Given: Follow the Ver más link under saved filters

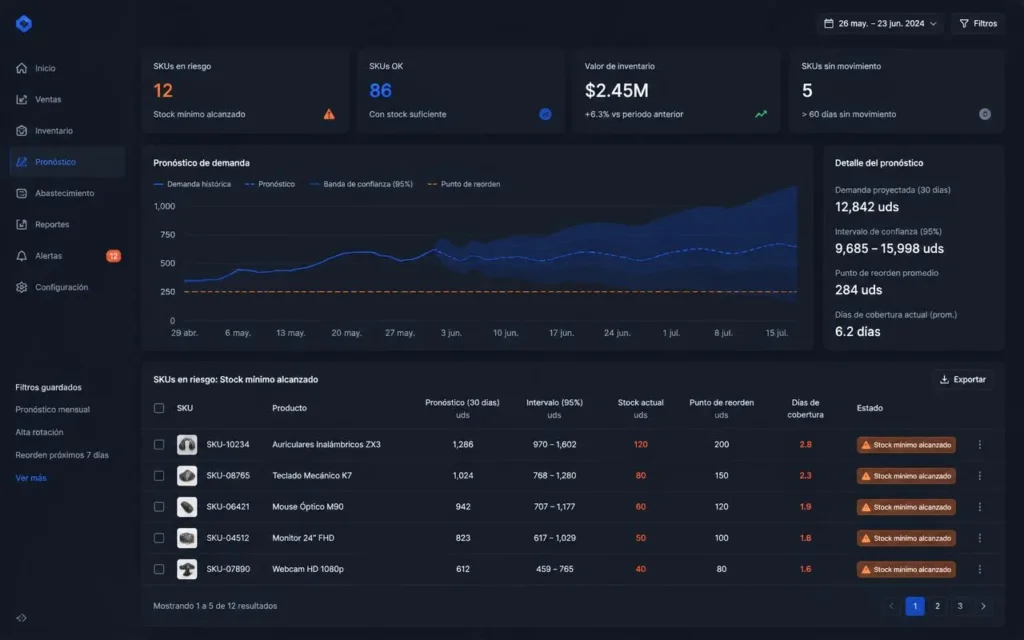Looking at the screenshot, I should 31,478.
